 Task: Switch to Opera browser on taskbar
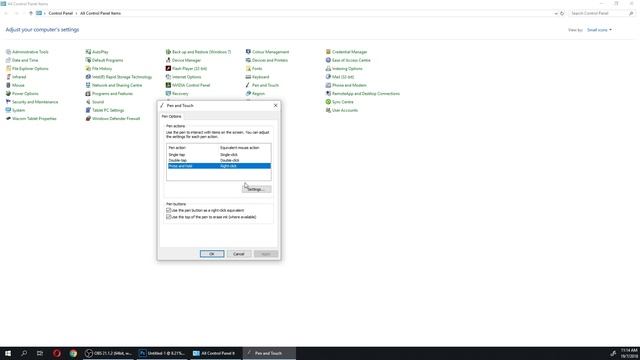pyautogui.click(x=57, y=353)
